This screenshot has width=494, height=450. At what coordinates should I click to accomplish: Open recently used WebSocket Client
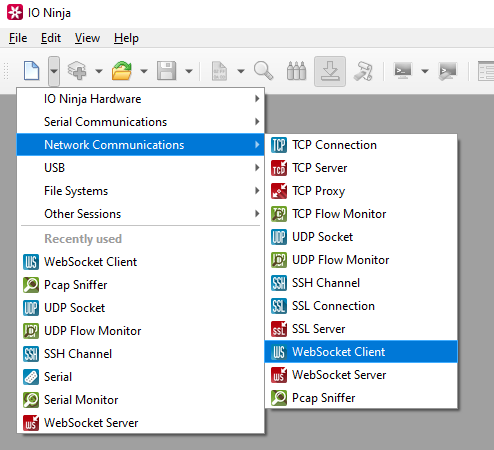pyautogui.click(x=141, y=262)
